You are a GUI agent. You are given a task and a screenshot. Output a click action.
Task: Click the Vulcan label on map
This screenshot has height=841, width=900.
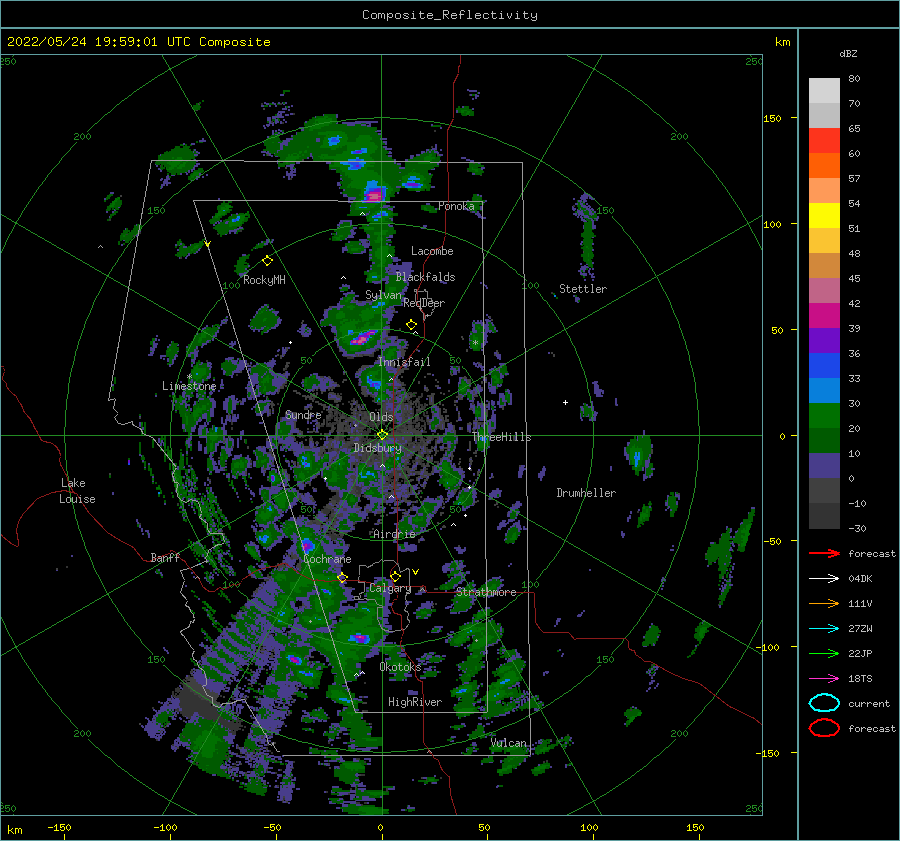(509, 743)
